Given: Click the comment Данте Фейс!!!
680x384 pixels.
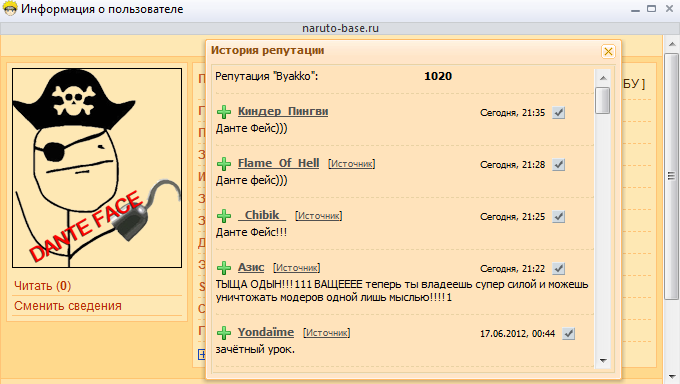Looking at the screenshot, I should [252, 233].
